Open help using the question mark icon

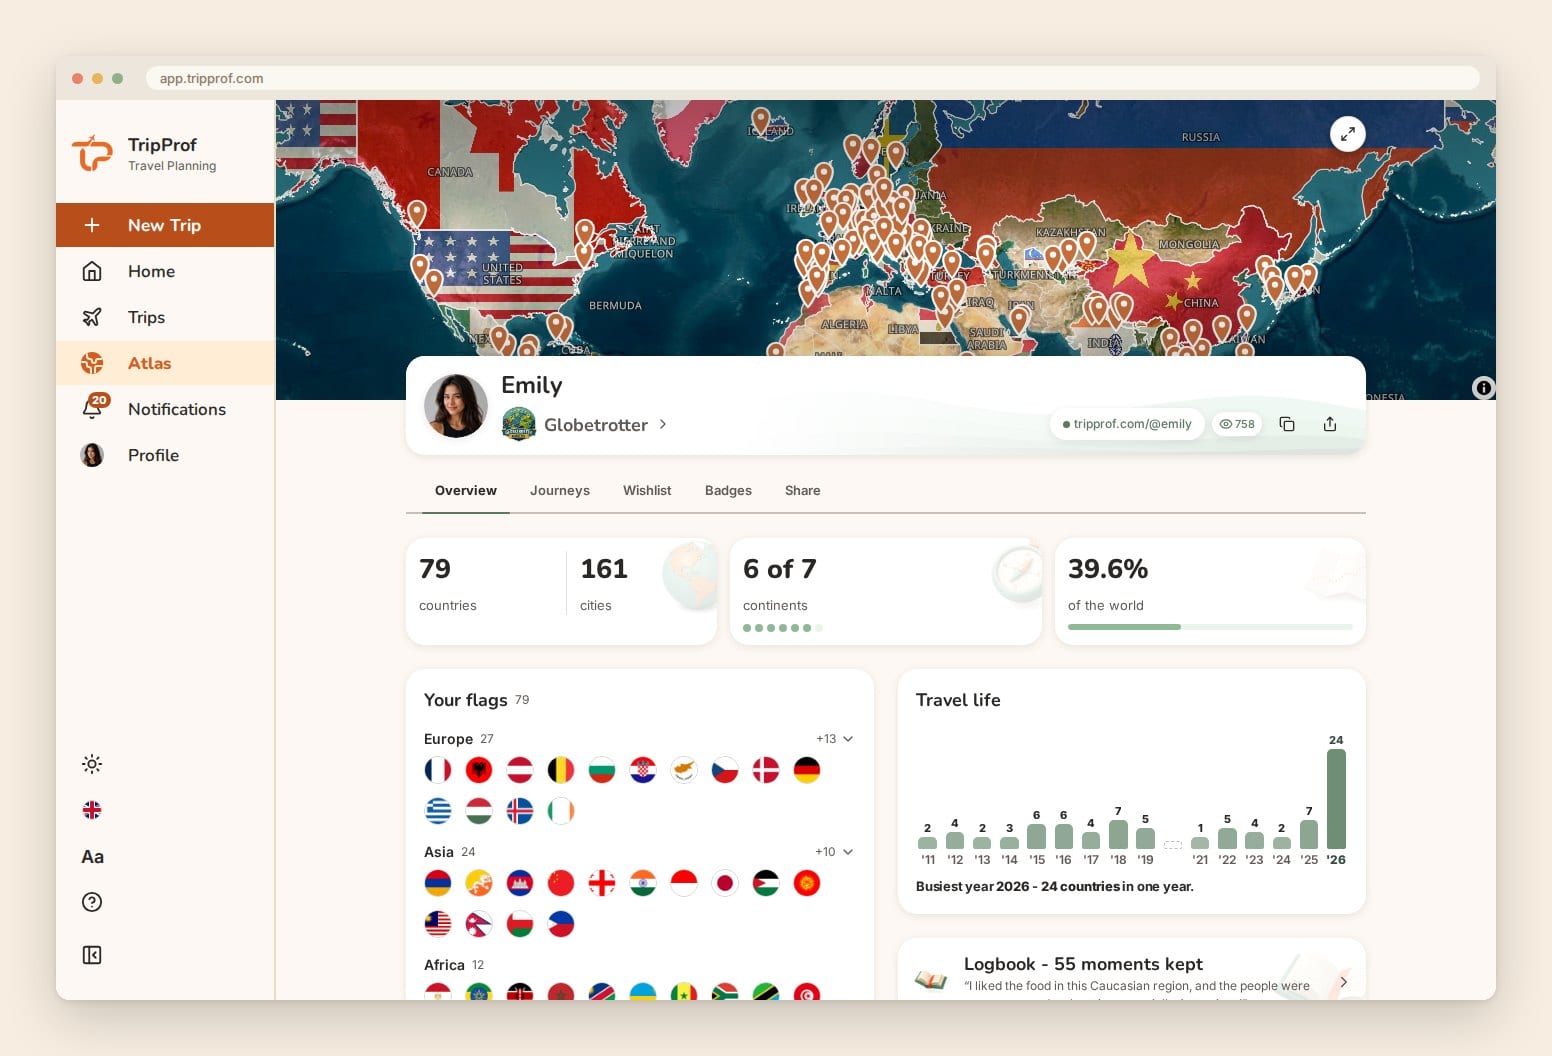[x=92, y=902]
